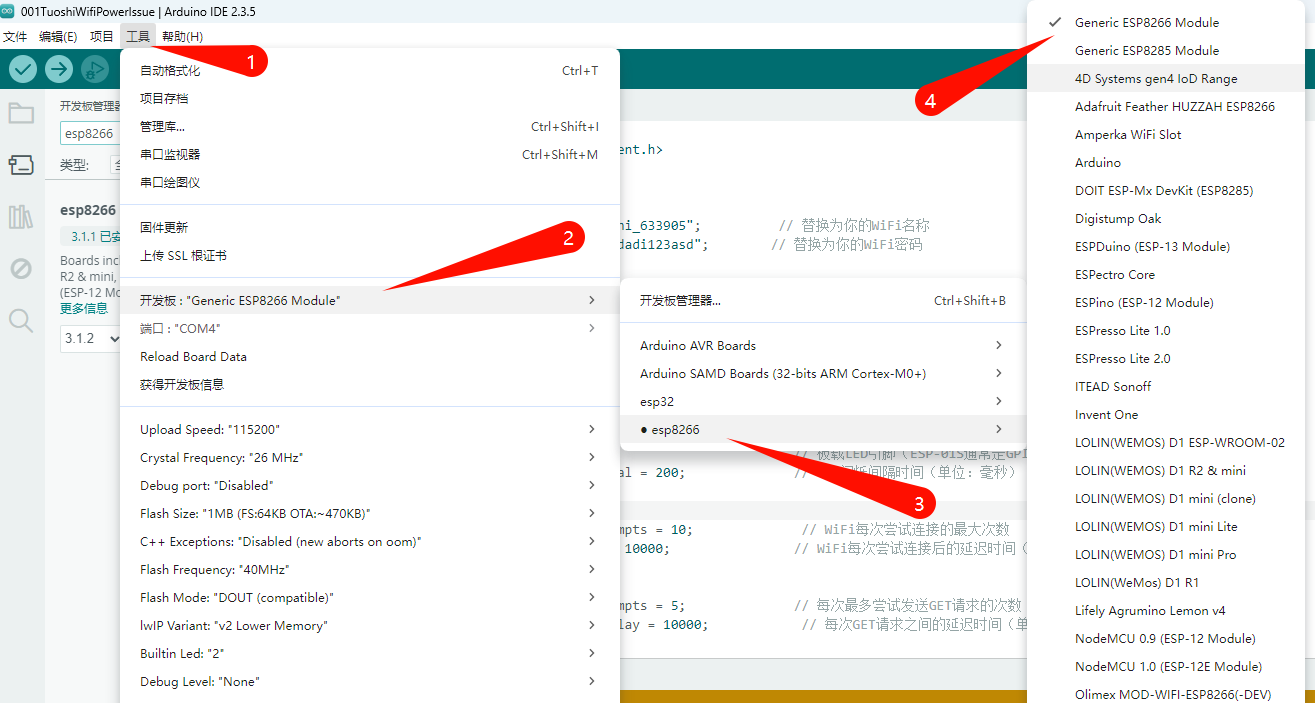Expand Arduino SAMD Boards submenu

click(823, 374)
